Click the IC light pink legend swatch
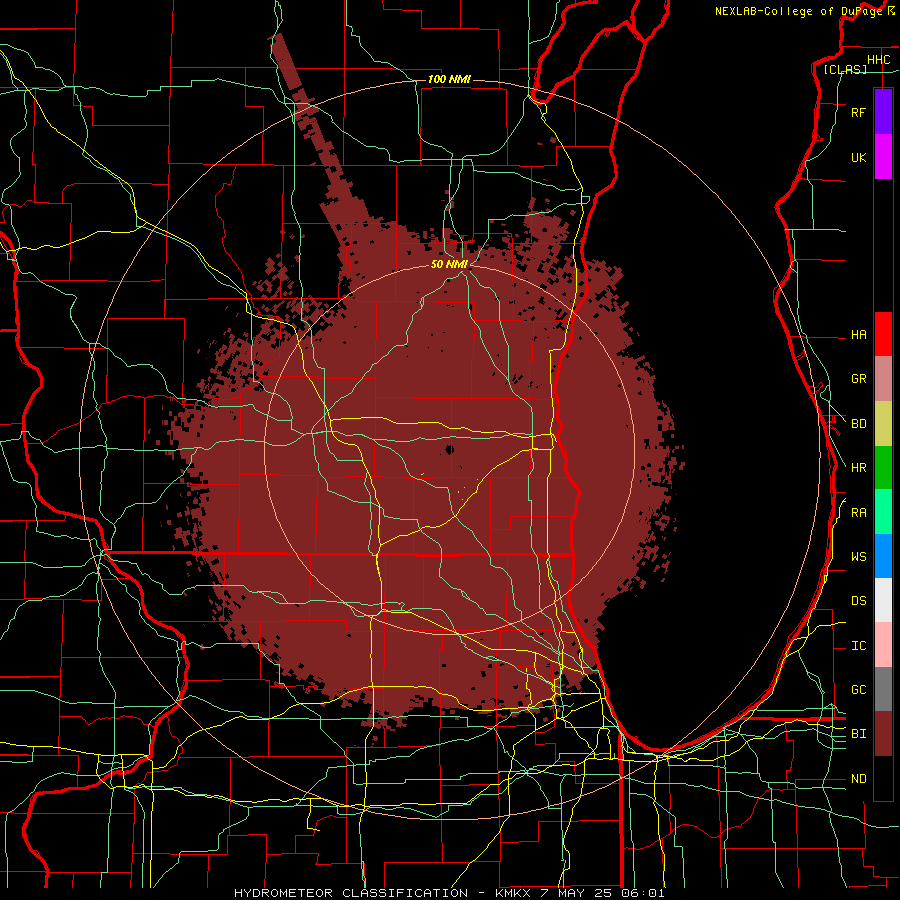 883,645
